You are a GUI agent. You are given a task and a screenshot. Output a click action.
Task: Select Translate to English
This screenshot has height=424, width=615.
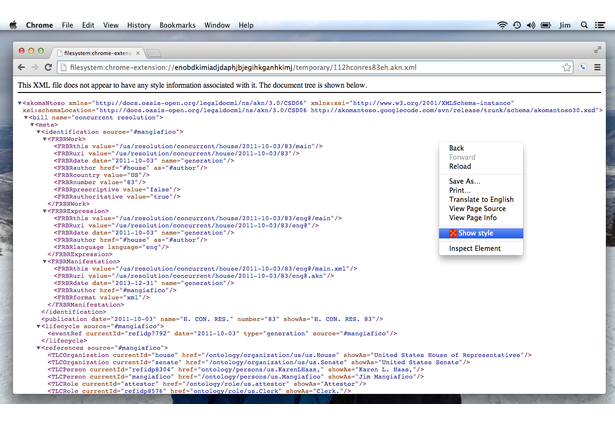tap(481, 199)
